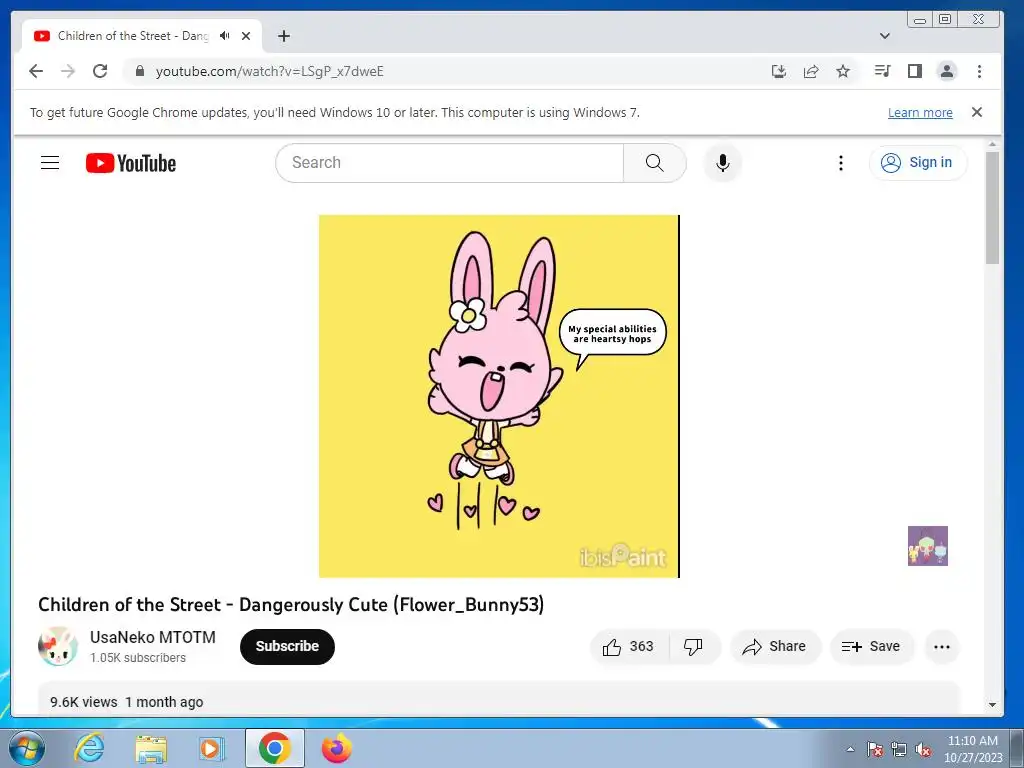The width and height of the screenshot is (1024, 768).
Task: Open Chrome's three-dot menu
Action: (x=979, y=71)
